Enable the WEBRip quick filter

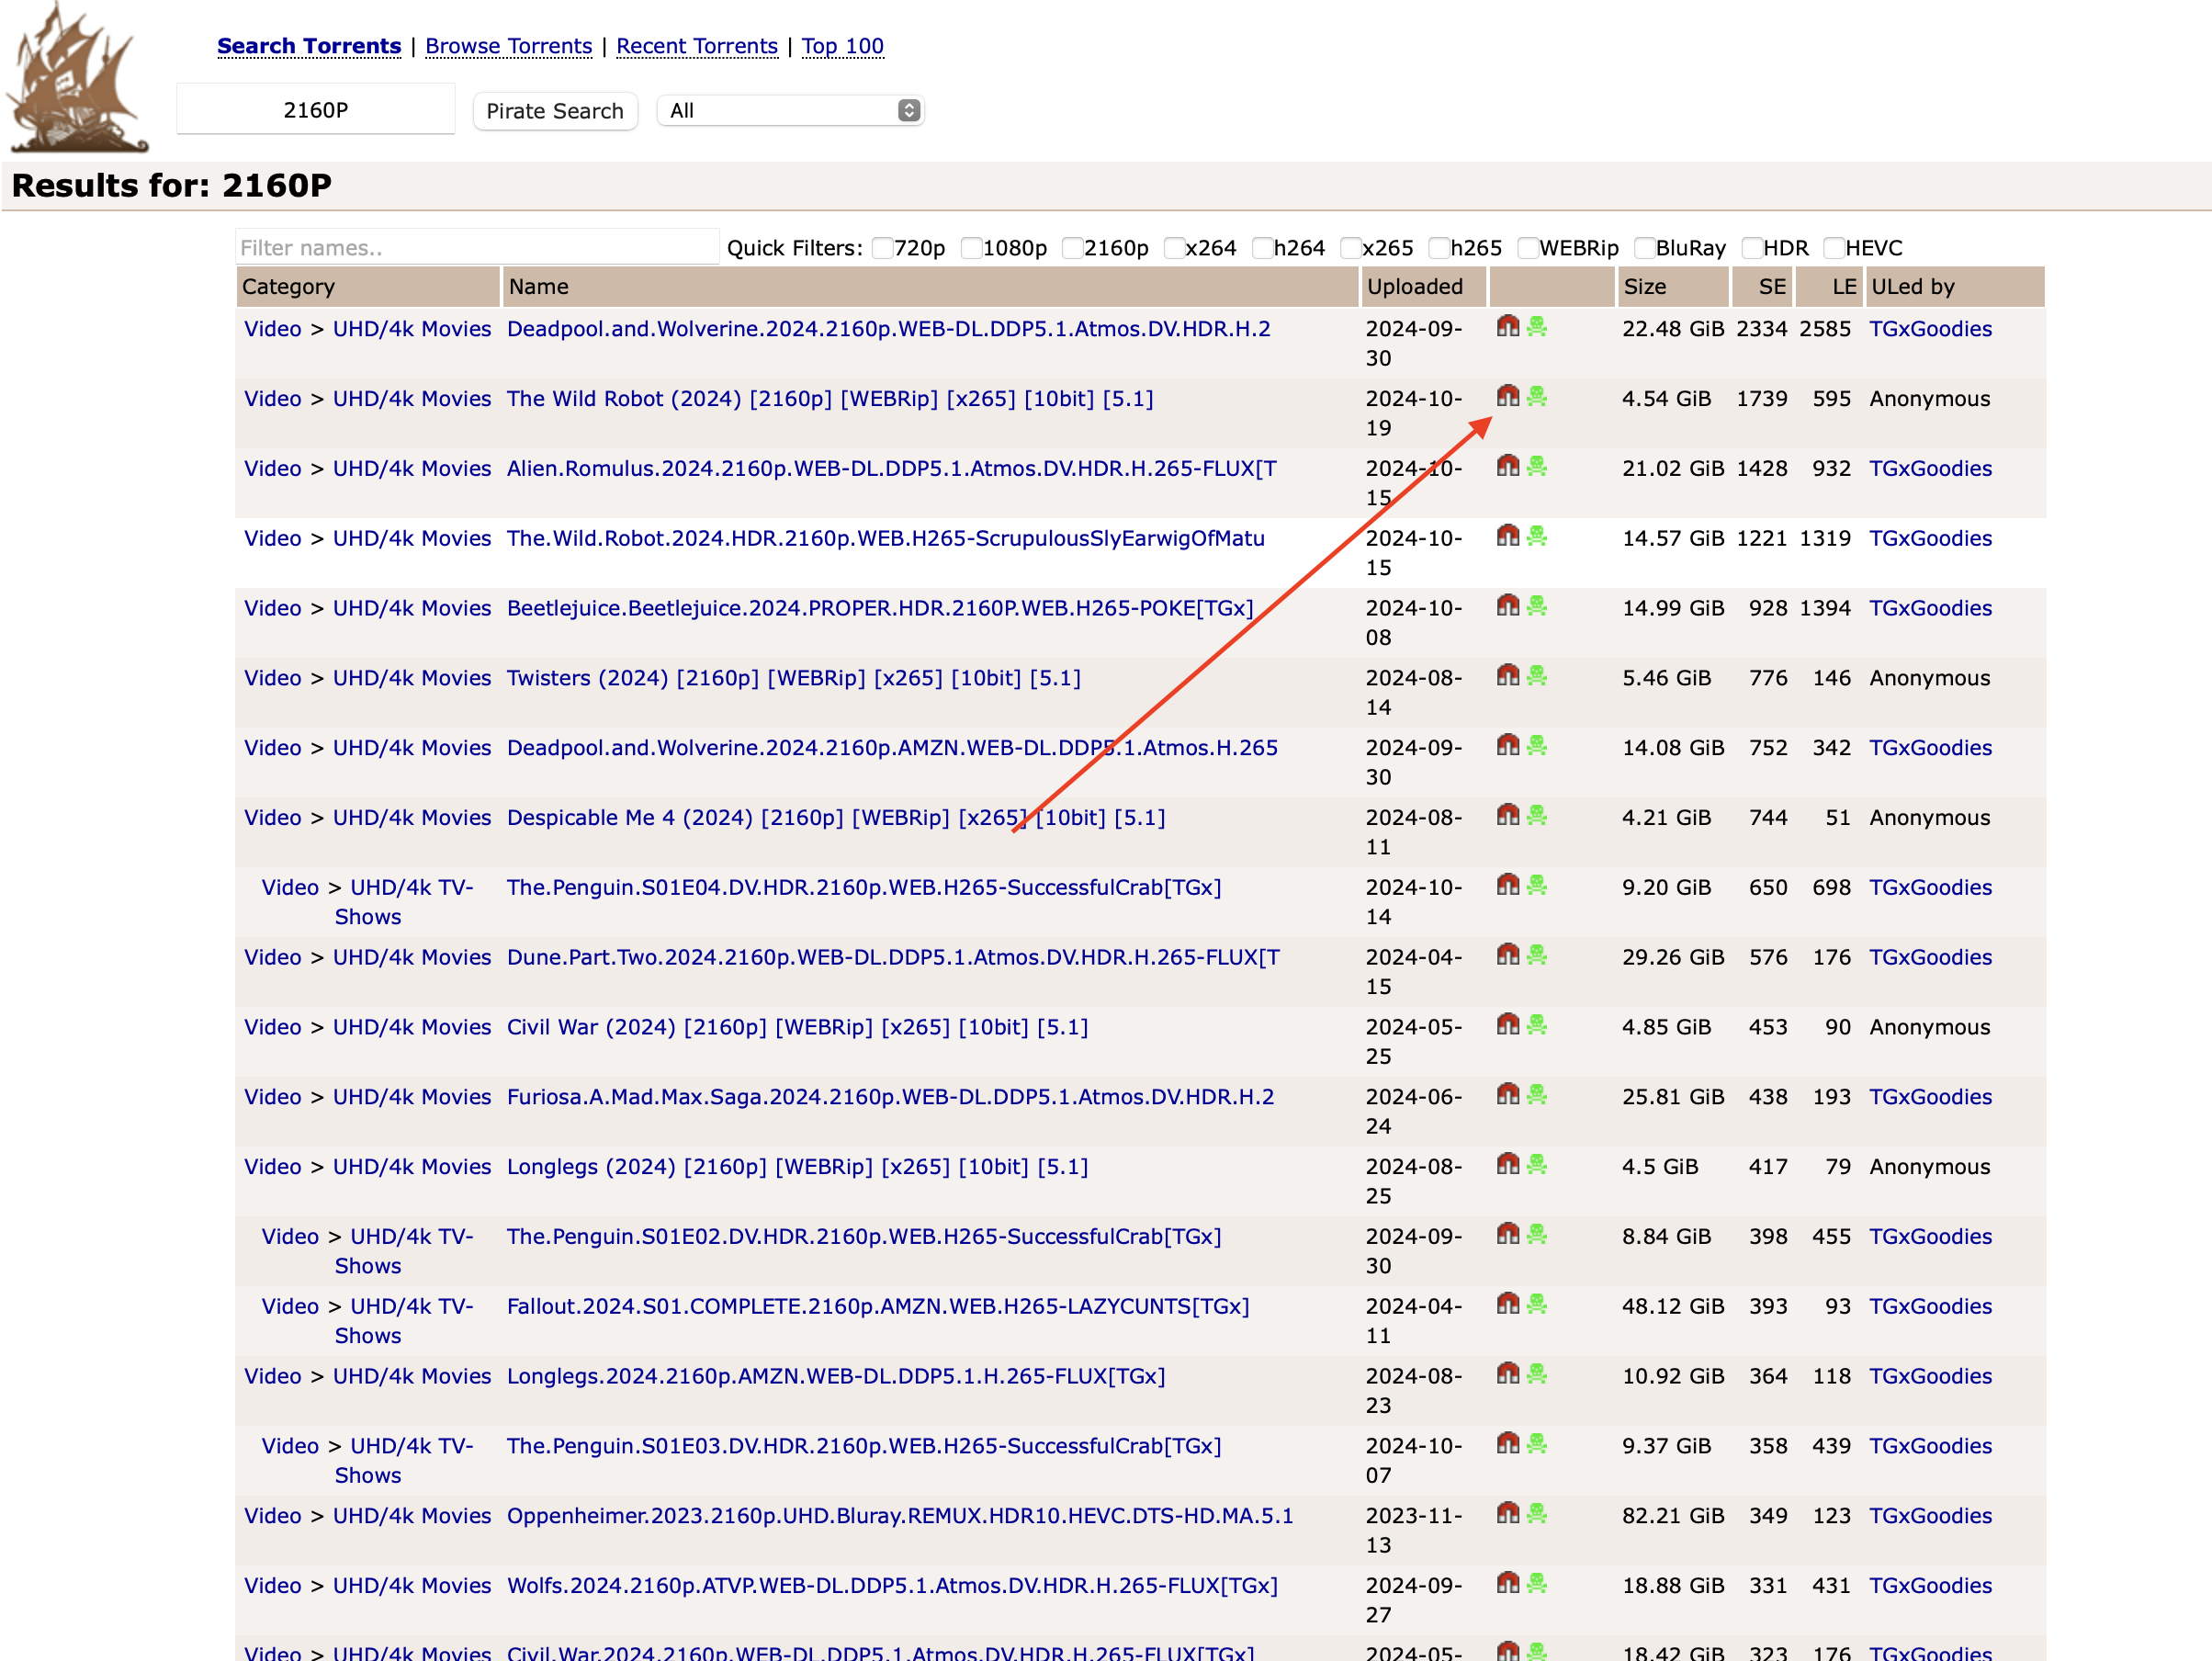pos(1528,248)
